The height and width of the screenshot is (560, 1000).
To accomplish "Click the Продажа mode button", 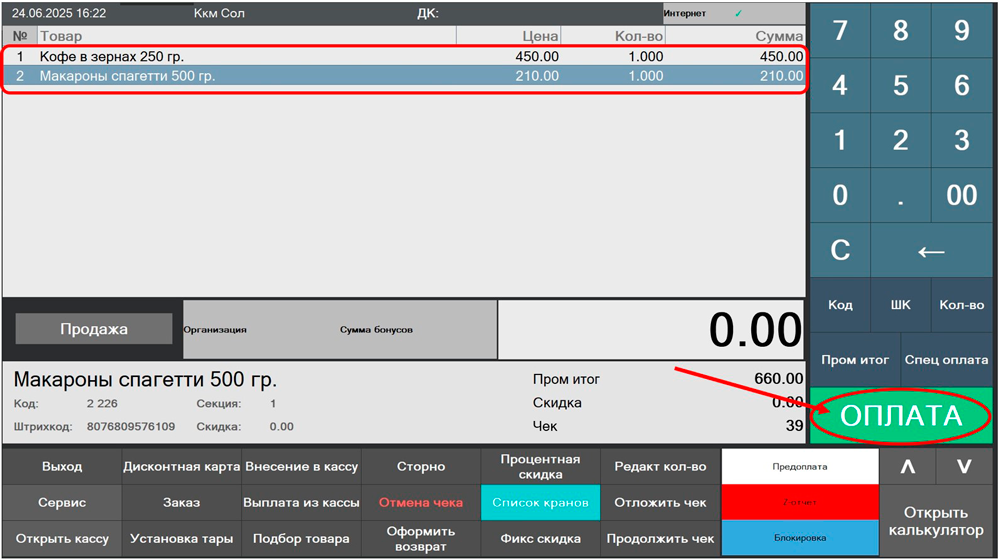I will [93, 329].
